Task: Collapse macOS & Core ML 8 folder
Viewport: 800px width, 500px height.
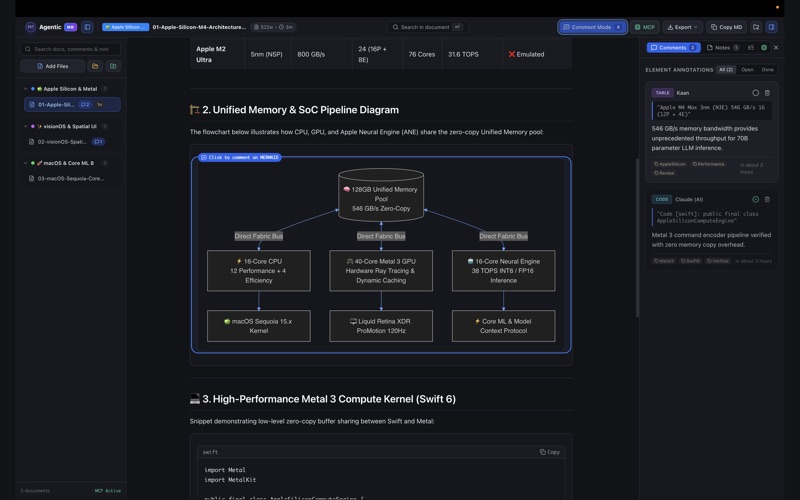Action: (26, 163)
